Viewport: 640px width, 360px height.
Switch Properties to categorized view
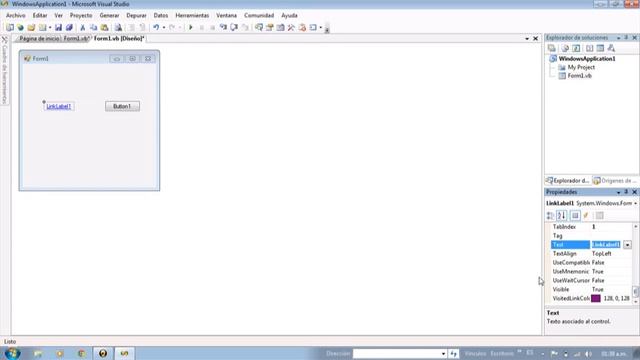550,216
